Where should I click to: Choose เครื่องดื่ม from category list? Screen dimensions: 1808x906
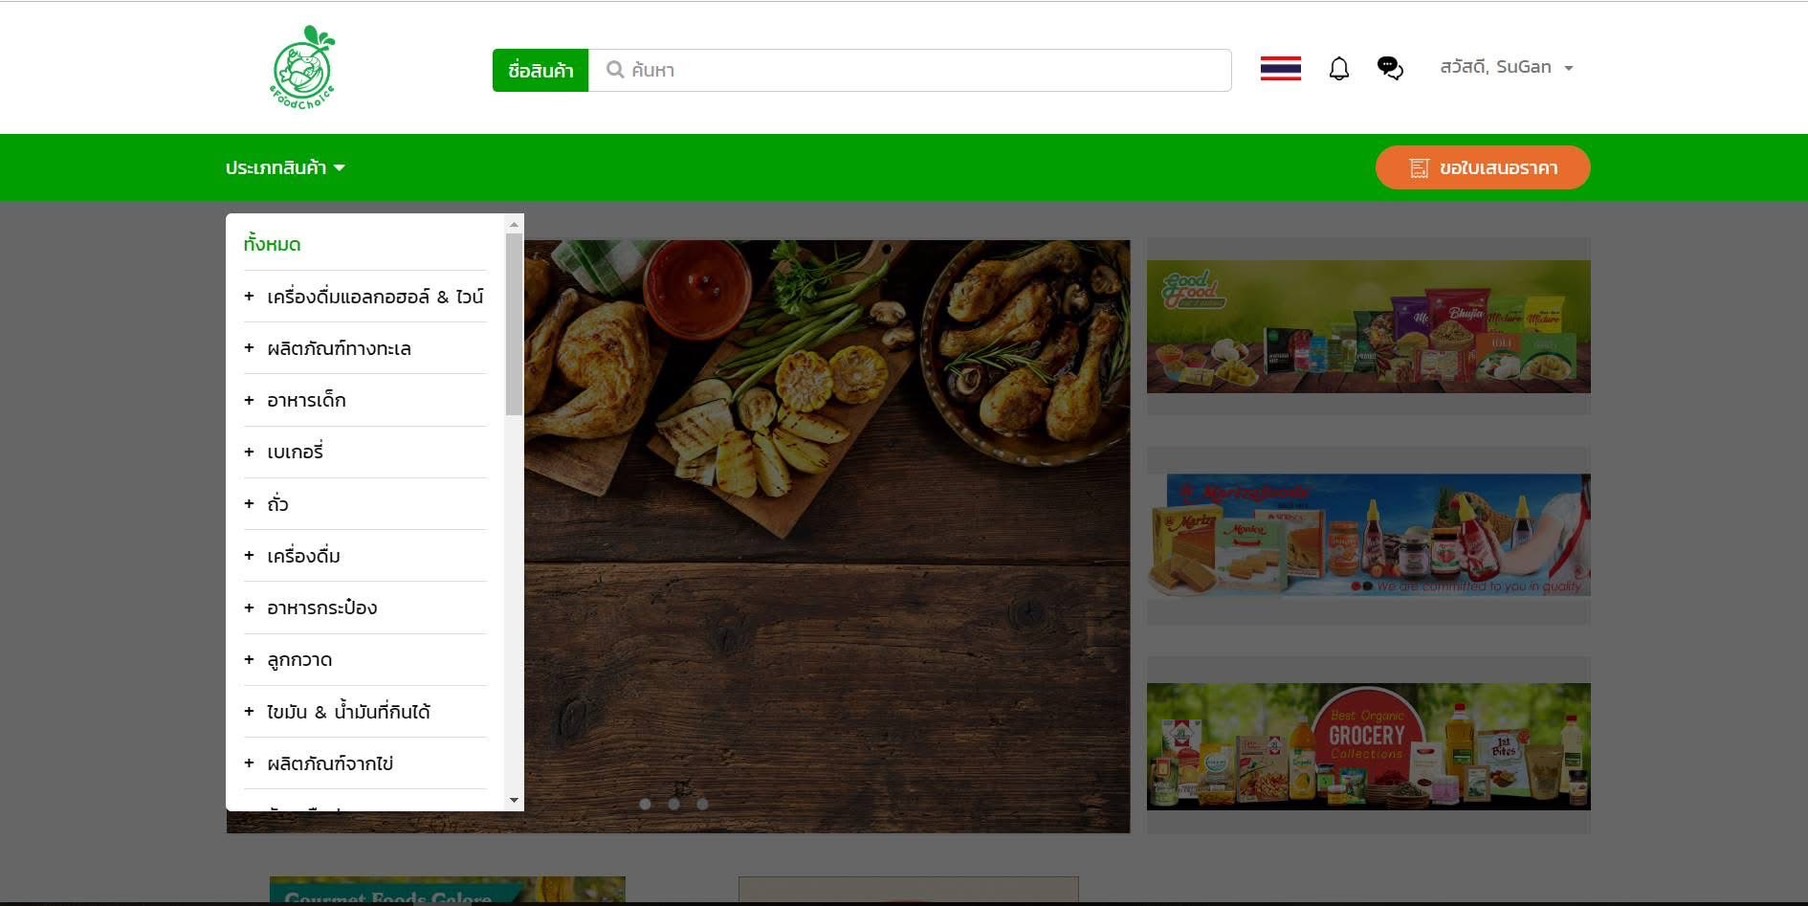tap(303, 556)
